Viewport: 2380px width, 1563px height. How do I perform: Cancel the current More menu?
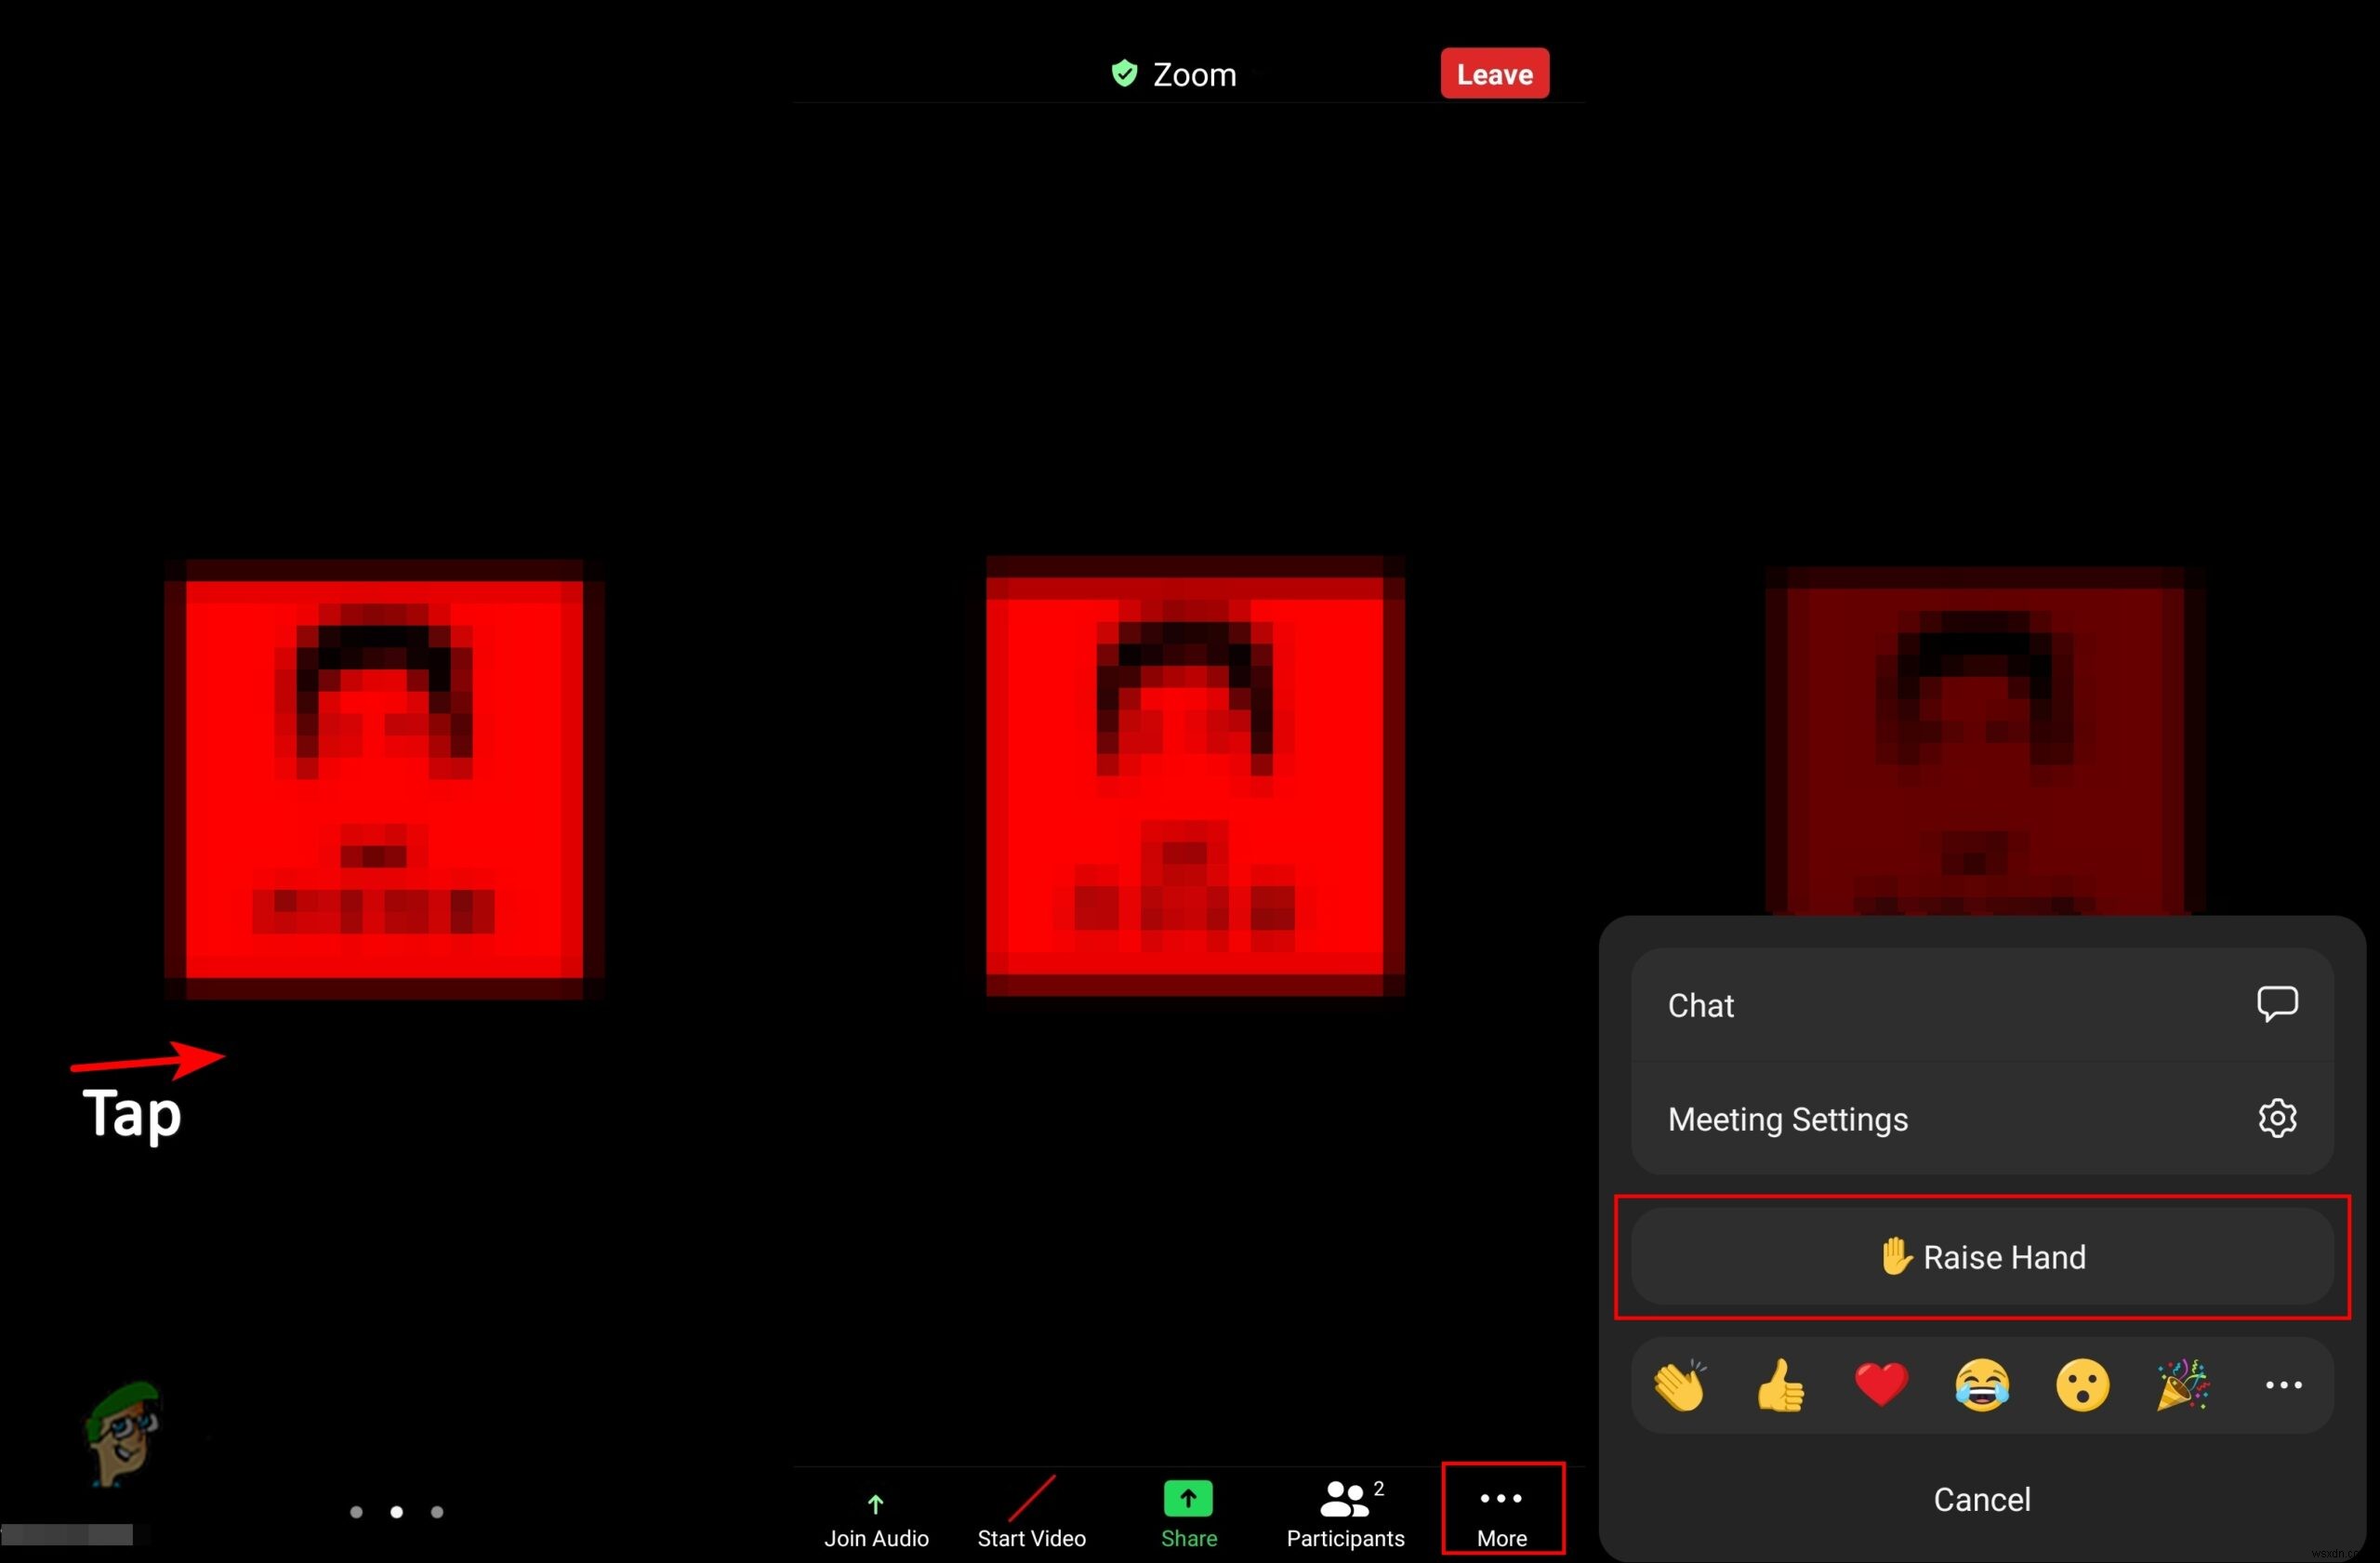pyautogui.click(x=1981, y=1497)
